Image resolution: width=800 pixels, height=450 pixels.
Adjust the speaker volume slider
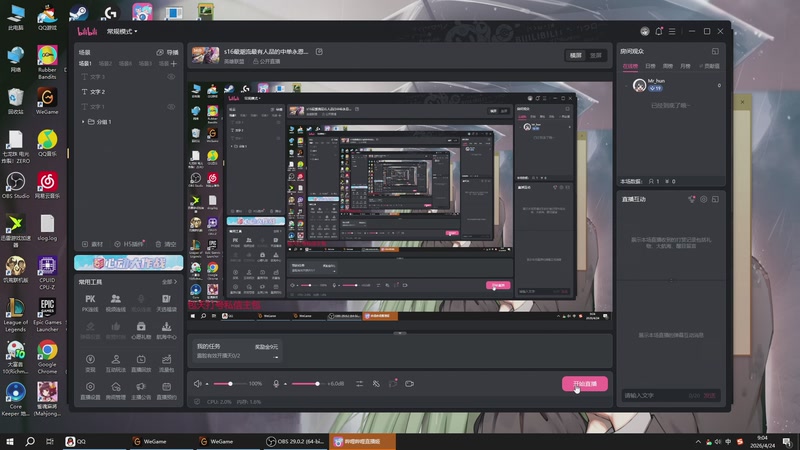(x=230, y=384)
